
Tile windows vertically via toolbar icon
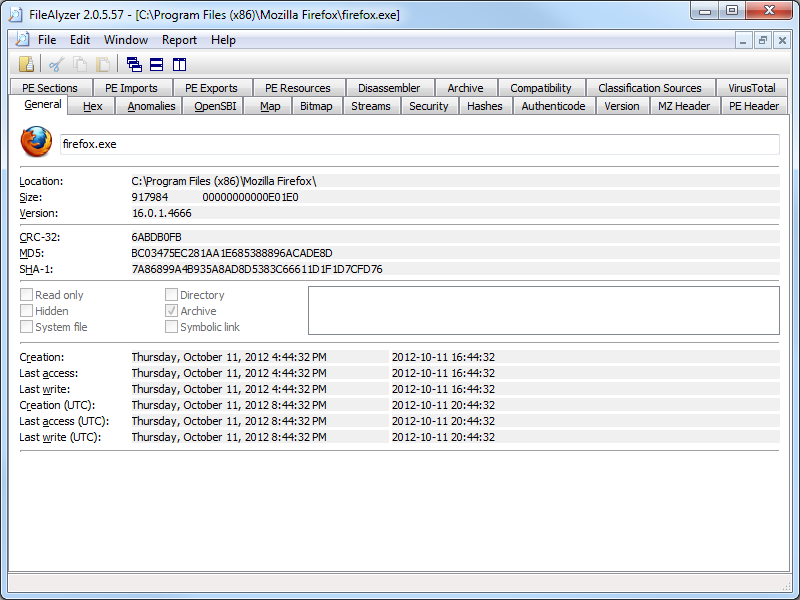(180, 64)
